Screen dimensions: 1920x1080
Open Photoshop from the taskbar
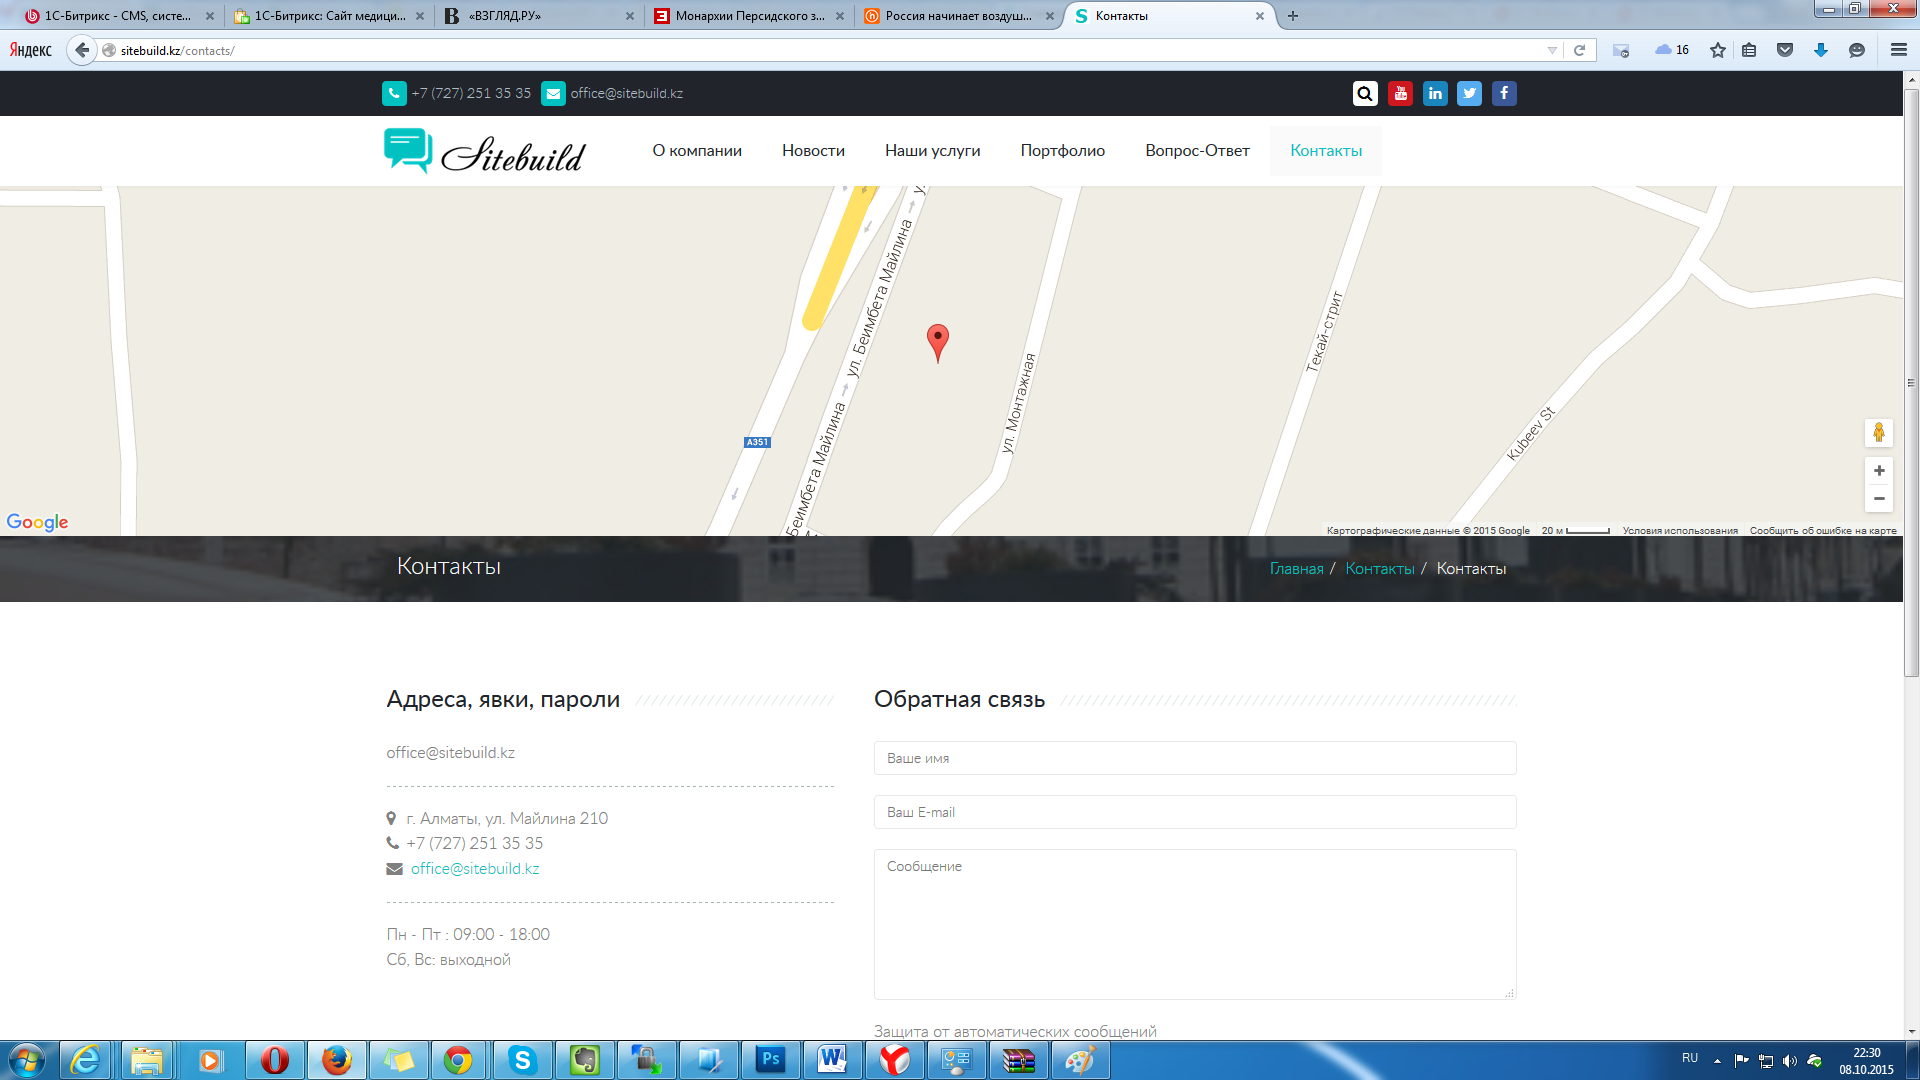point(770,1059)
